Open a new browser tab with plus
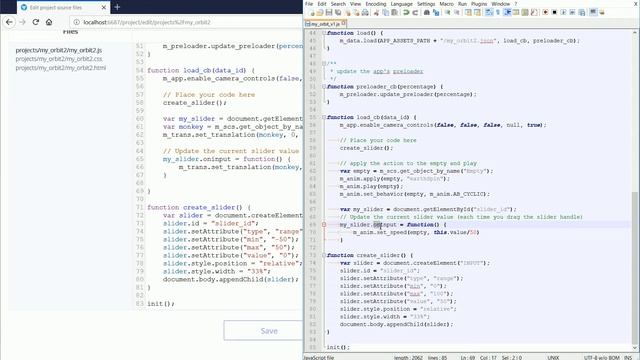Screen dimensions: 640x360 click(117, 7)
